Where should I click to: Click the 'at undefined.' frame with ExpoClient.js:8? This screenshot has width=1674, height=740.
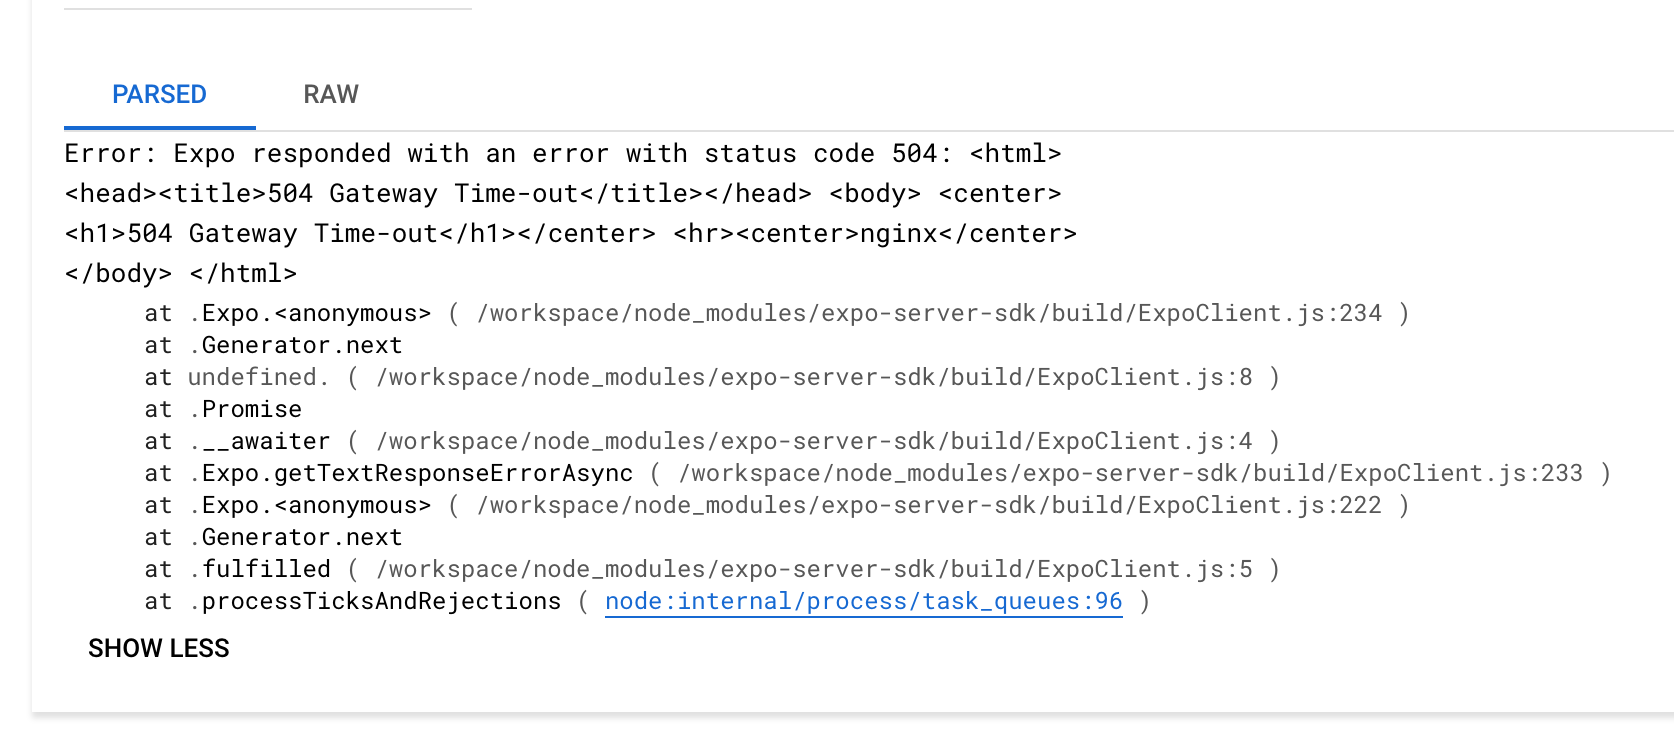712,377
